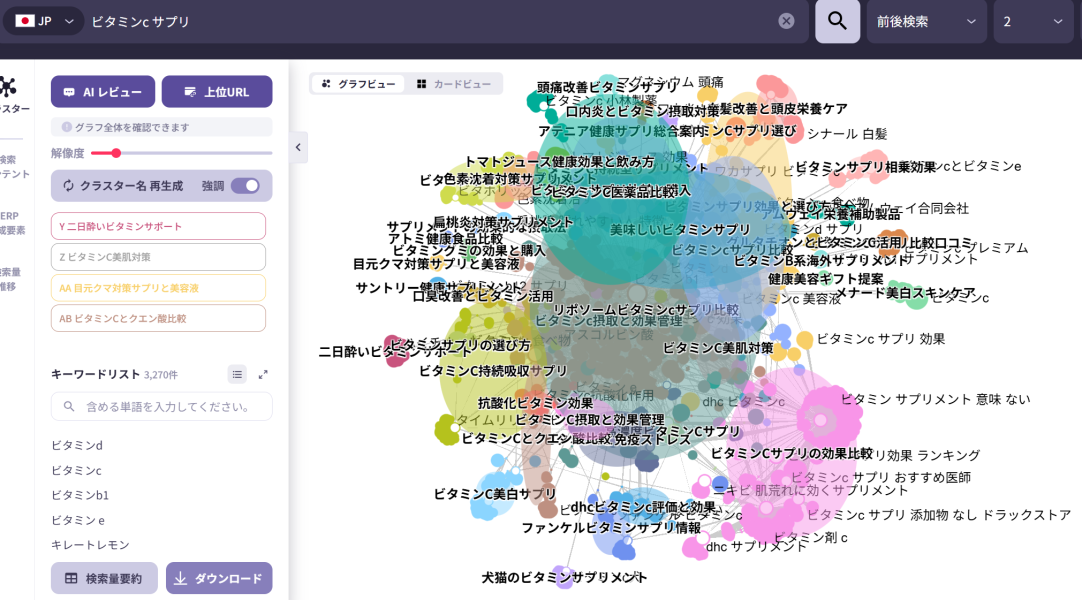Adjust the 解像度 slider handle

(117, 153)
